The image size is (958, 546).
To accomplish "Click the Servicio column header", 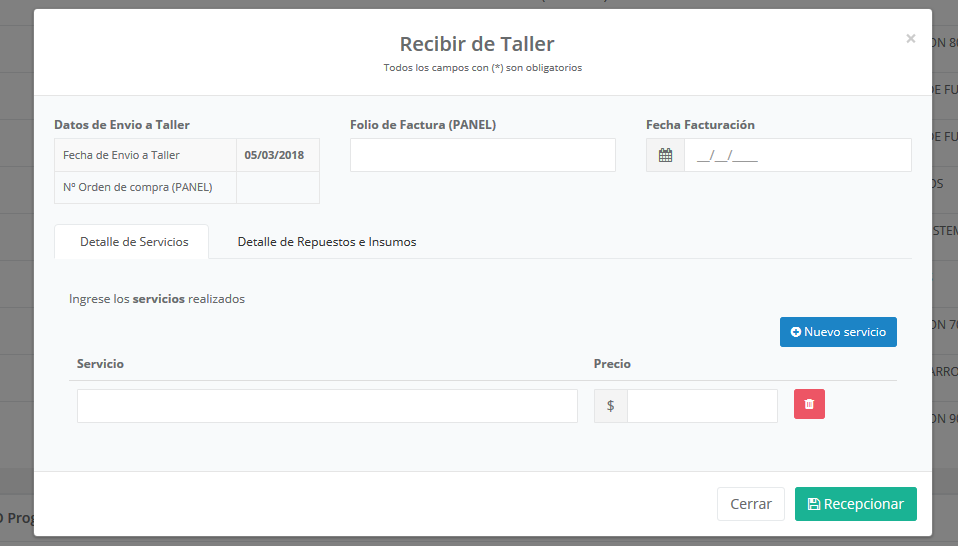I will coord(100,364).
